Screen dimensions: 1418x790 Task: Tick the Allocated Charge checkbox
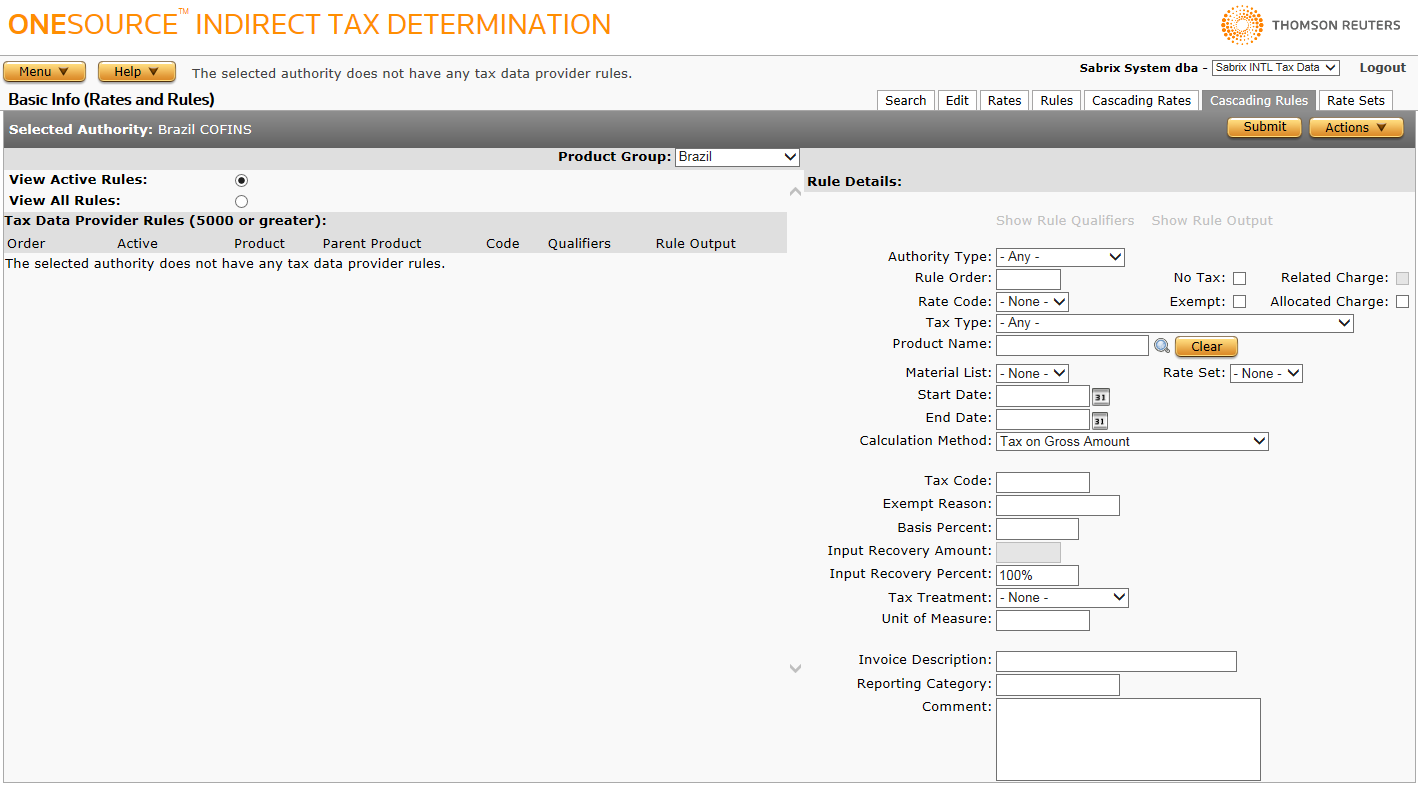1402,302
